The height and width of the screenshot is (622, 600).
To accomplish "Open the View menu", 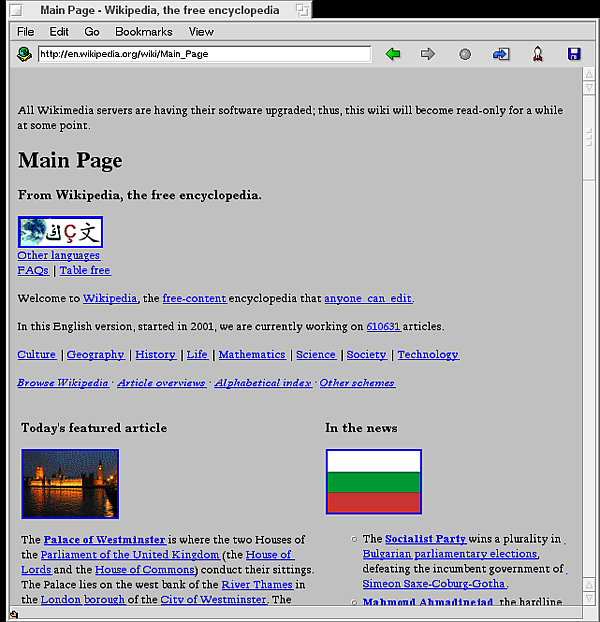I will [x=201, y=32].
